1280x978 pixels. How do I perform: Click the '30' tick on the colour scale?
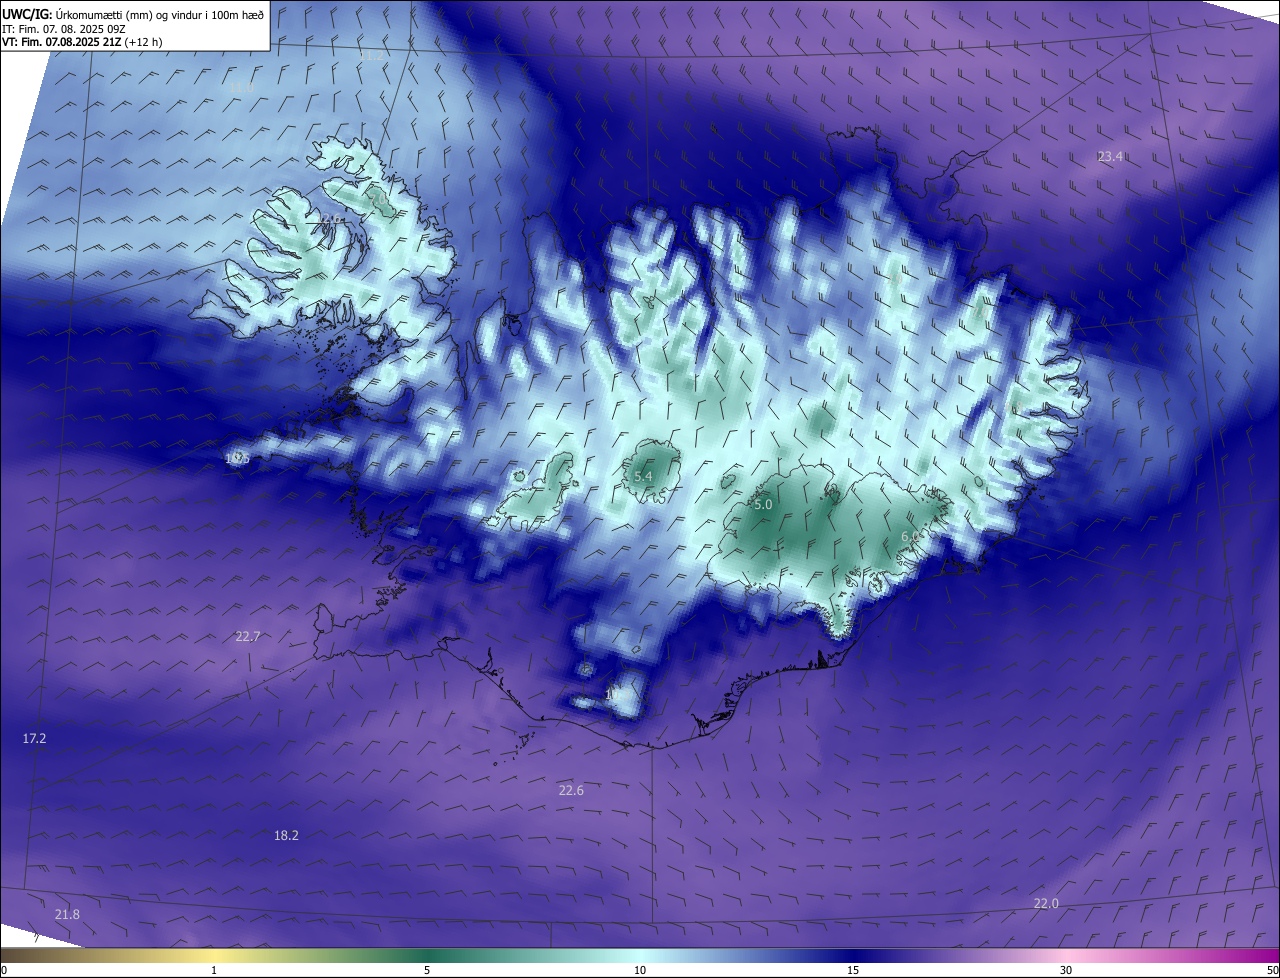[x=1066, y=970]
